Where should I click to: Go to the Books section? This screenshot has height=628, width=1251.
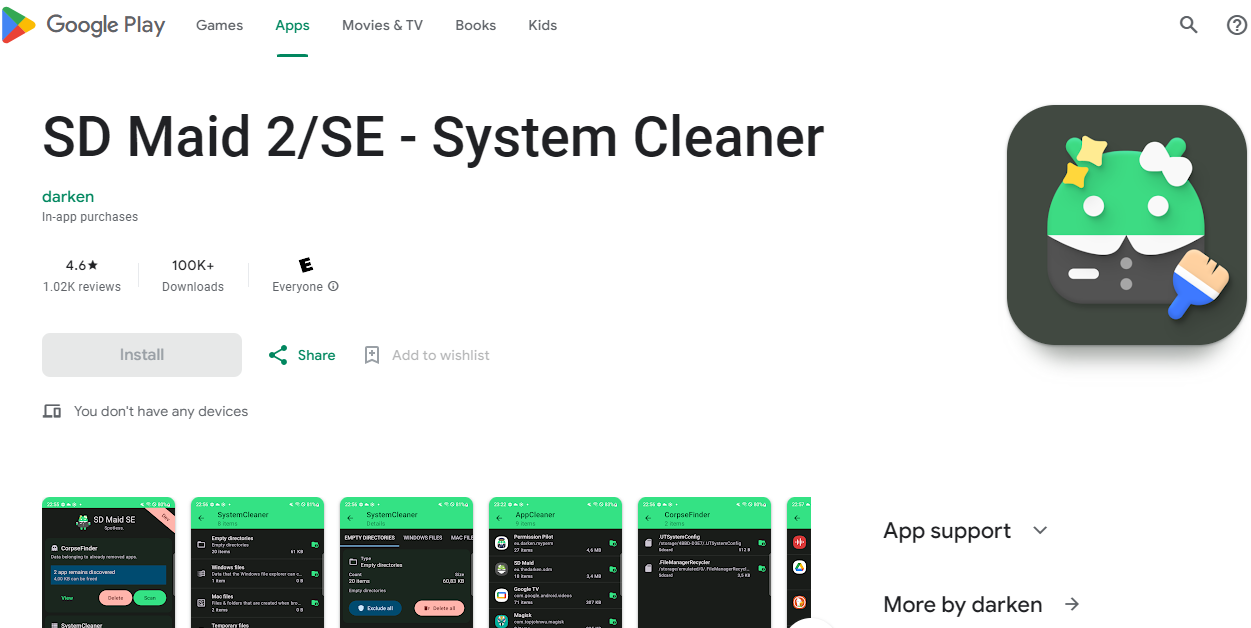(475, 25)
